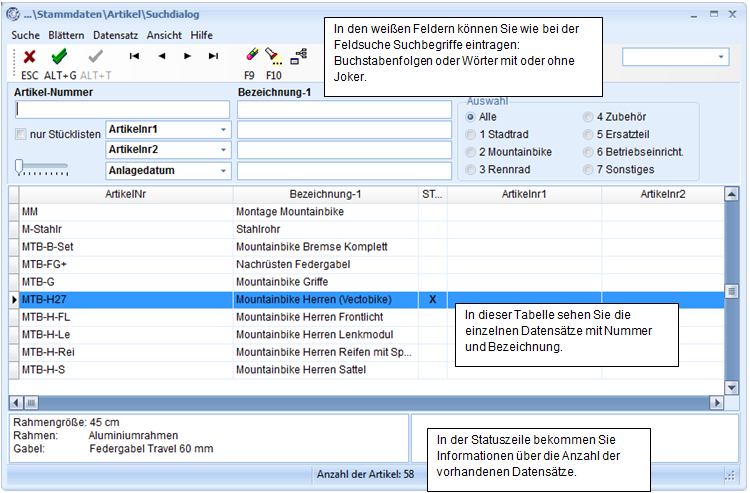Select the 'MTB-H-S' Herren Sattel row
Screen dimensions: 750x493
coord(366,370)
